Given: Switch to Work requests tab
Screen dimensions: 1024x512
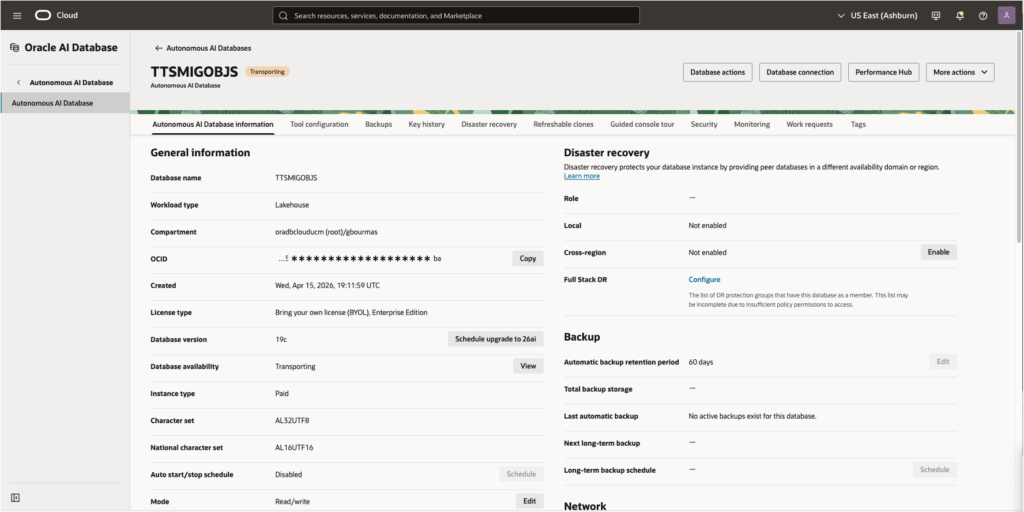Looking at the screenshot, I should [x=810, y=124].
